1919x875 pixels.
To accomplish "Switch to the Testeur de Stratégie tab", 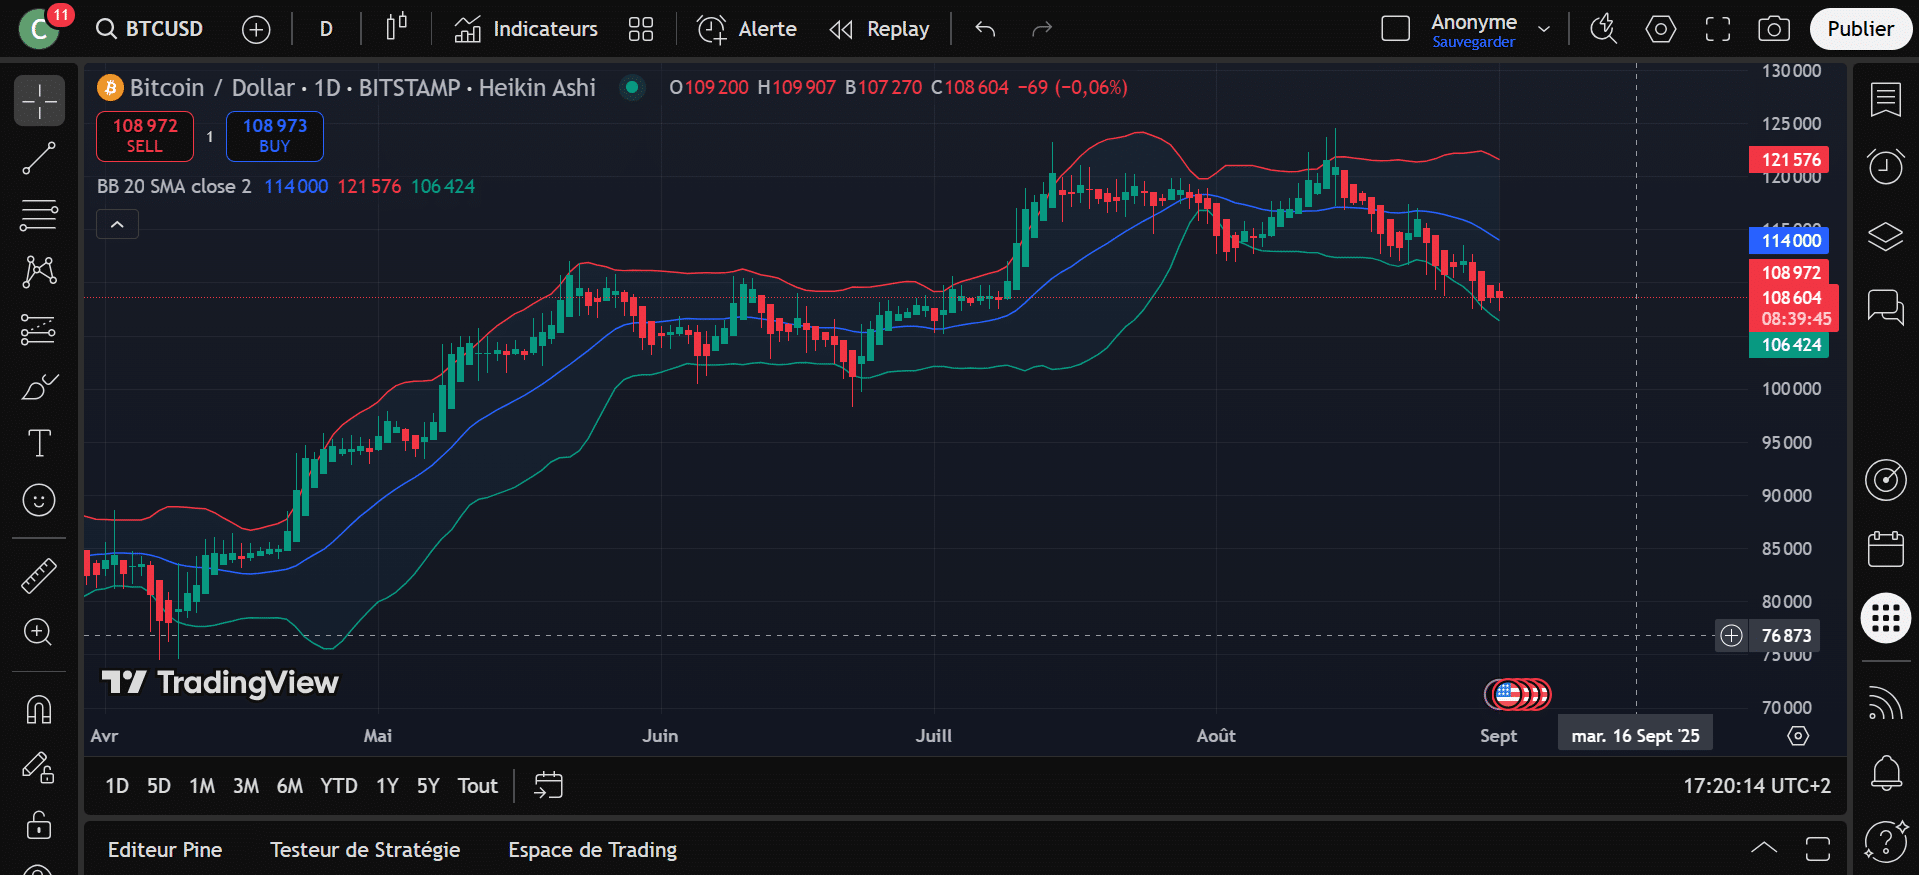I will tap(365, 850).
